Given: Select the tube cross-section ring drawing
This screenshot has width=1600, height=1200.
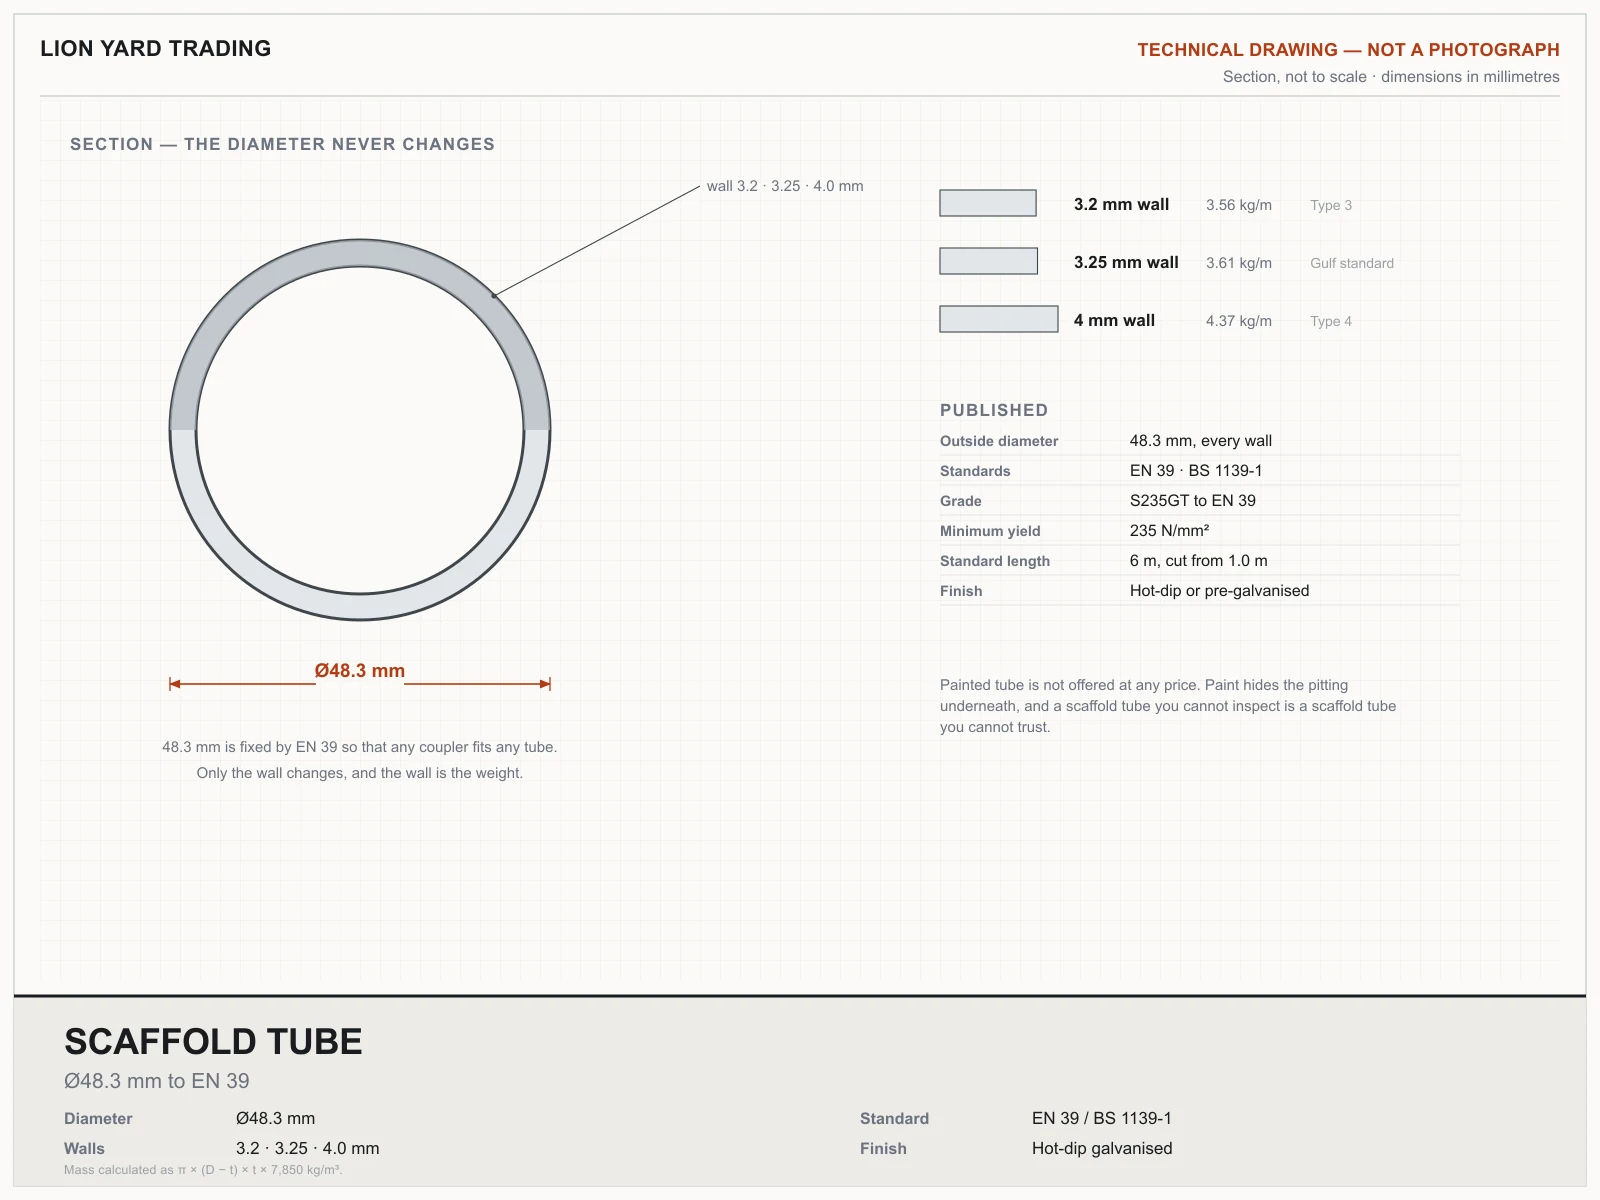Looking at the screenshot, I should click(360, 430).
